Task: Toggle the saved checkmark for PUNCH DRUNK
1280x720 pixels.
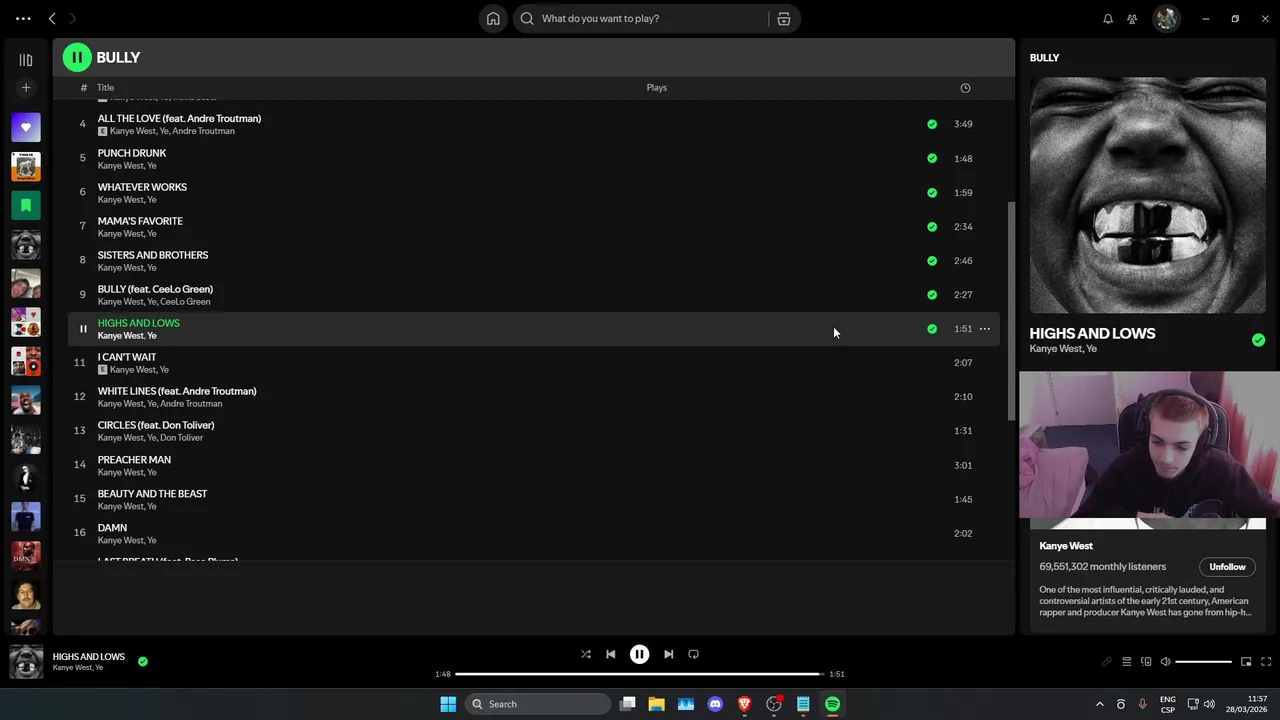Action: pos(932,158)
